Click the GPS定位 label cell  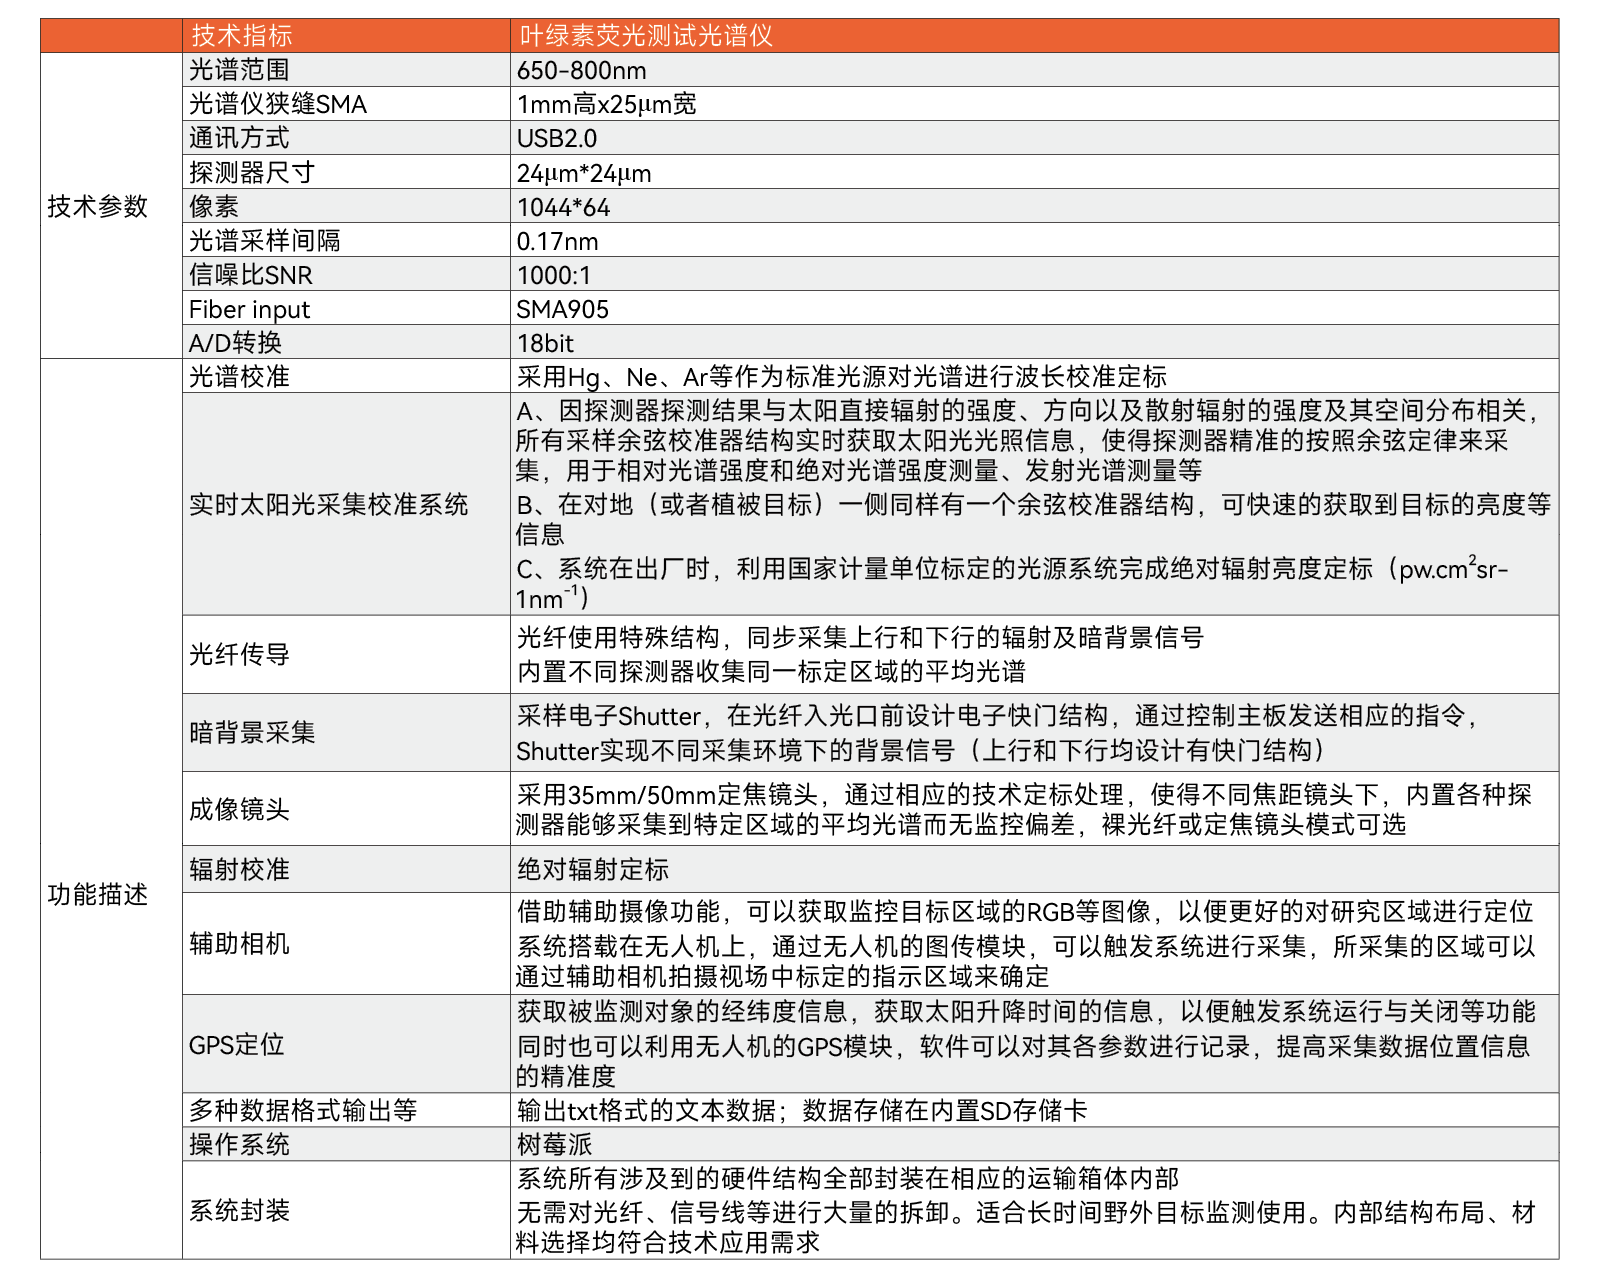[x=237, y=1045]
